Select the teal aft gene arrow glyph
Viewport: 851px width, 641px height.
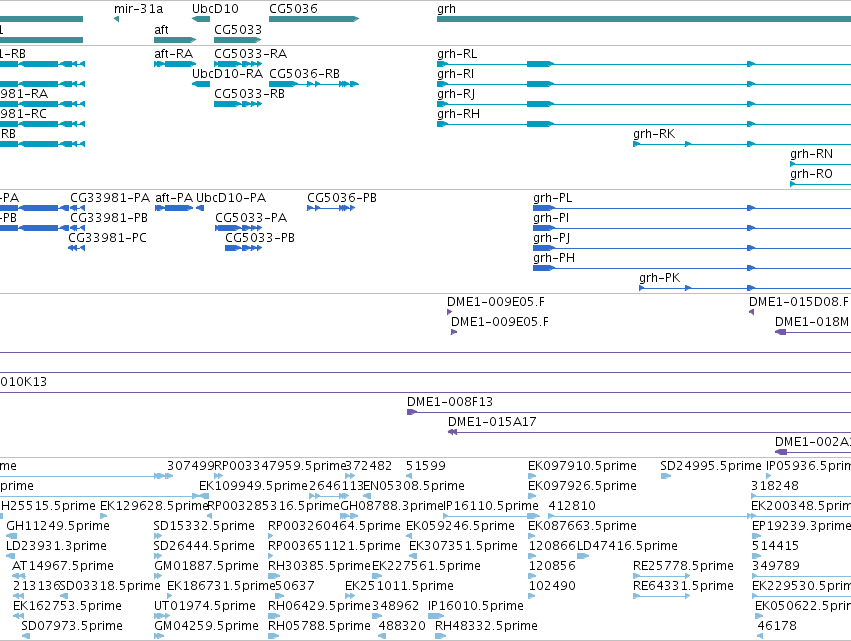pyautogui.click(x=175, y=40)
